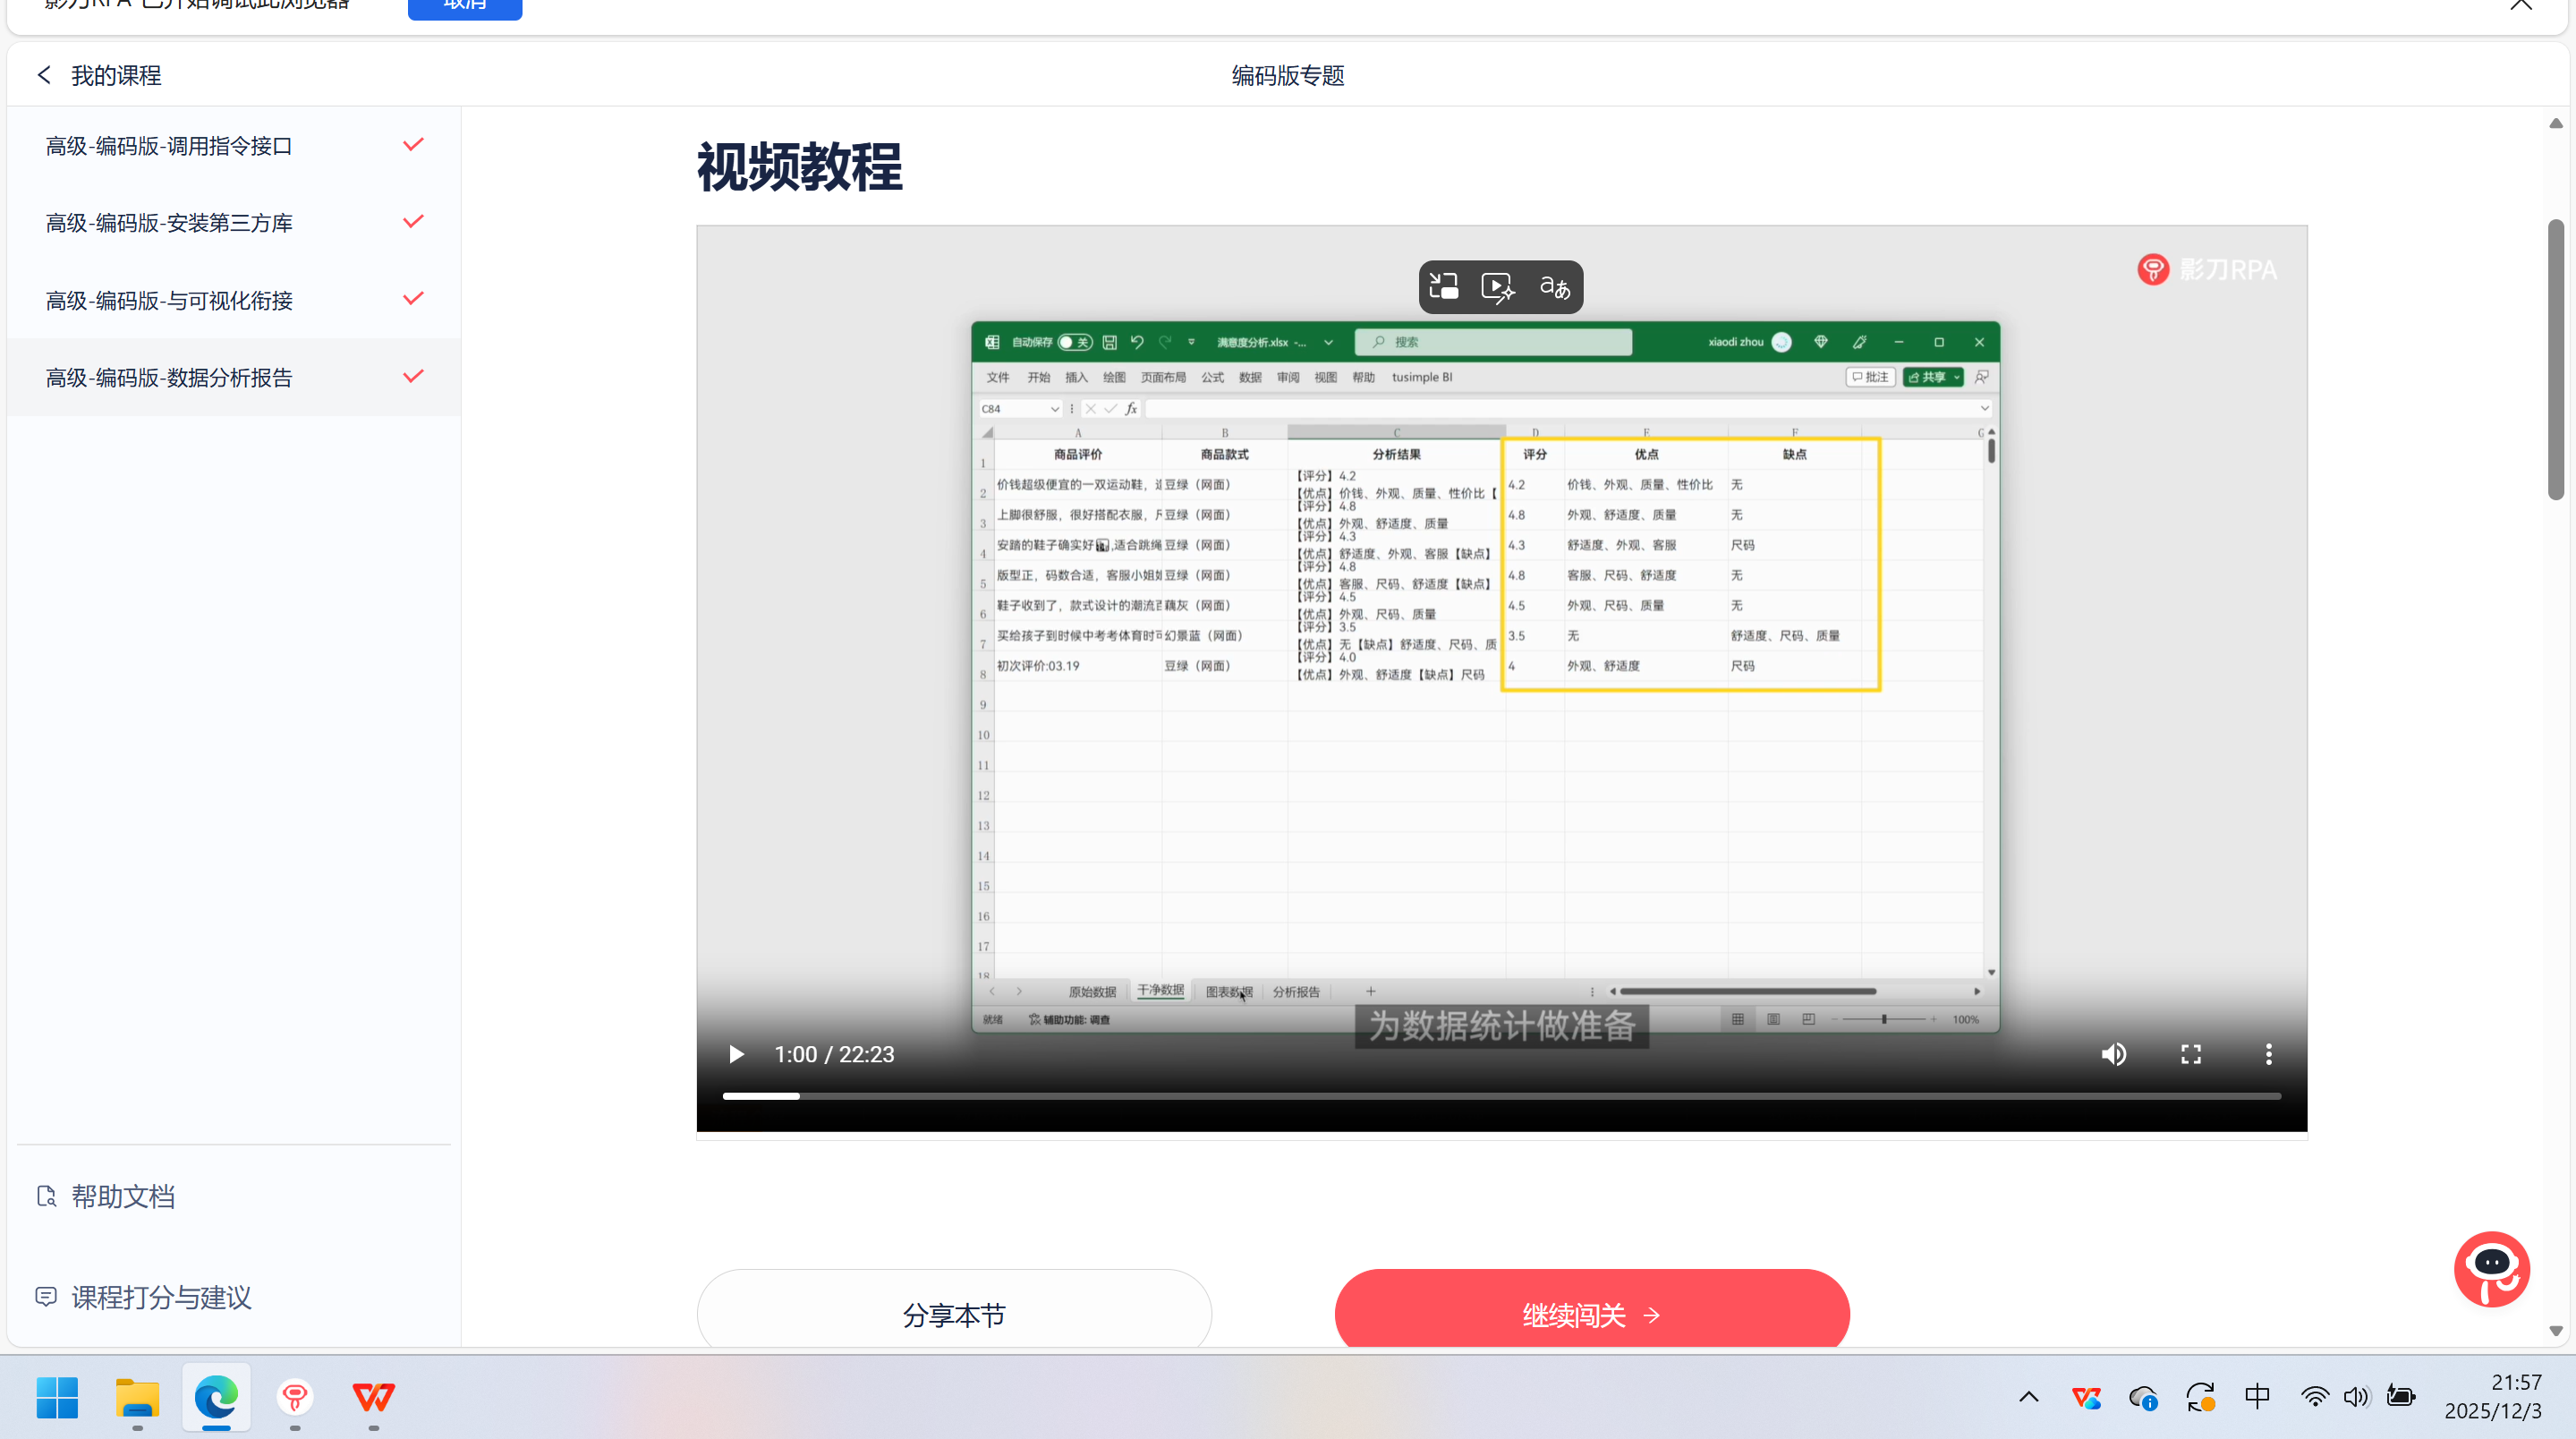Screen dimensions: 2576x1439
Task: Open WPS Office from the taskbar
Action: pyautogui.click(x=374, y=1397)
